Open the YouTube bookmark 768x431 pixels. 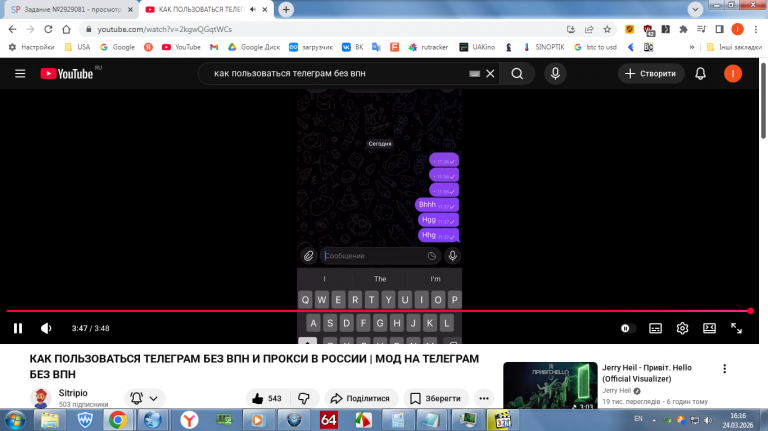tap(181, 47)
